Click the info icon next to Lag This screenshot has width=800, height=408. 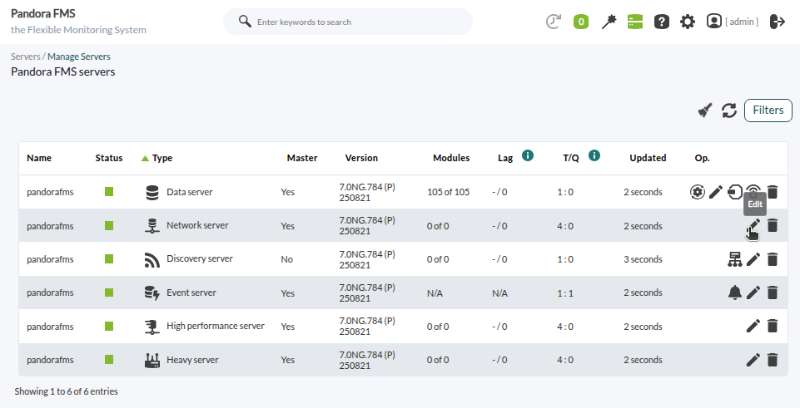point(528,155)
